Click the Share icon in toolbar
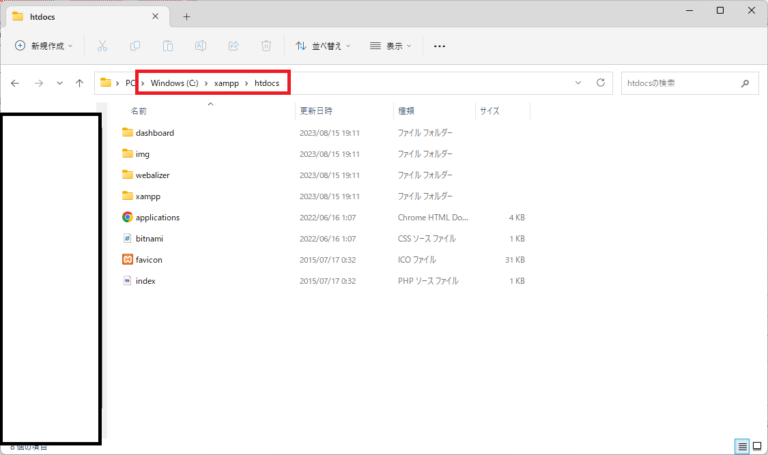This screenshot has height=455, width=768. pos(233,46)
